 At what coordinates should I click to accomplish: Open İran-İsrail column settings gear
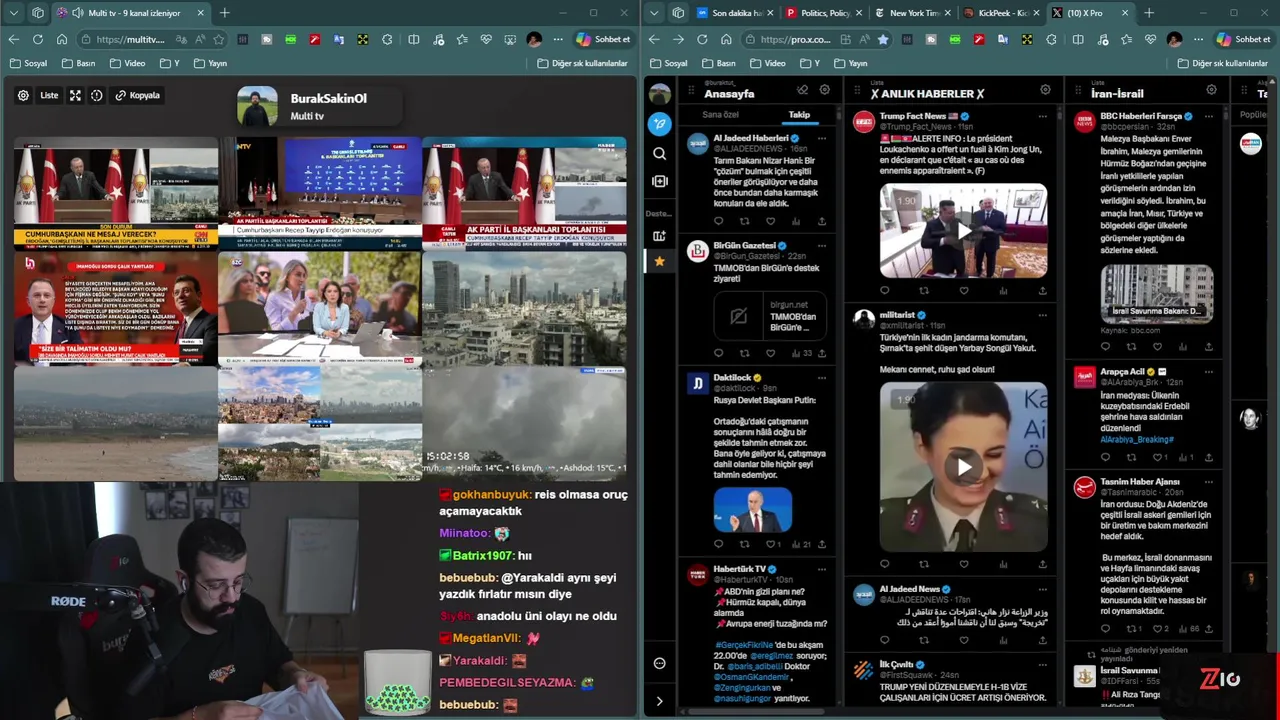(1211, 90)
